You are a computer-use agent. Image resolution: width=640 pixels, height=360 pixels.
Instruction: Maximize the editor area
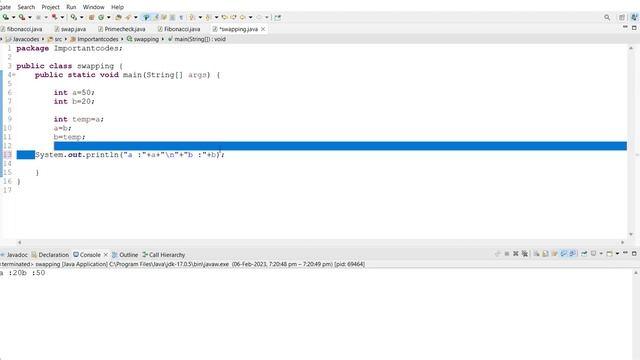(634, 28)
